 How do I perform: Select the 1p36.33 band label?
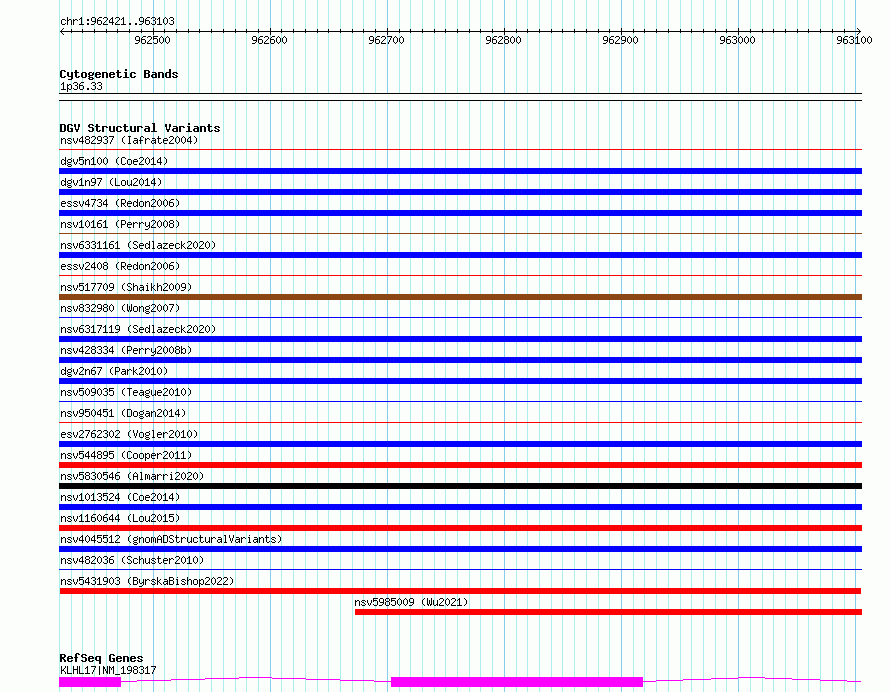[x=81, y=86]
